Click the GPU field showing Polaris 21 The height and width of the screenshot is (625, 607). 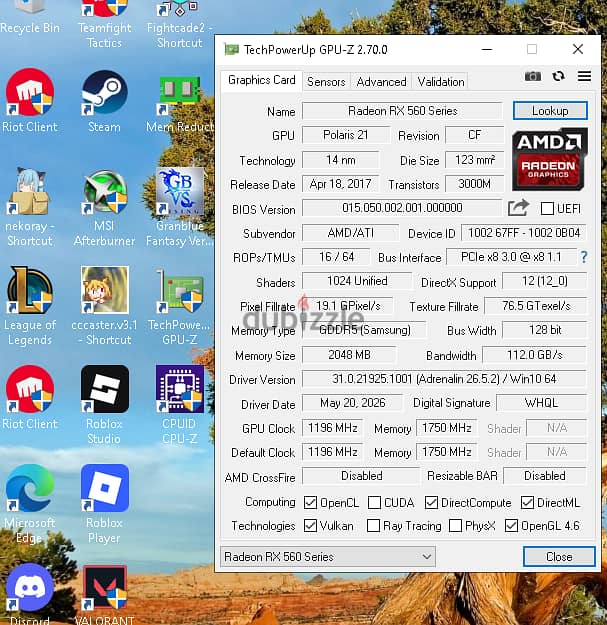click(346, 135)
